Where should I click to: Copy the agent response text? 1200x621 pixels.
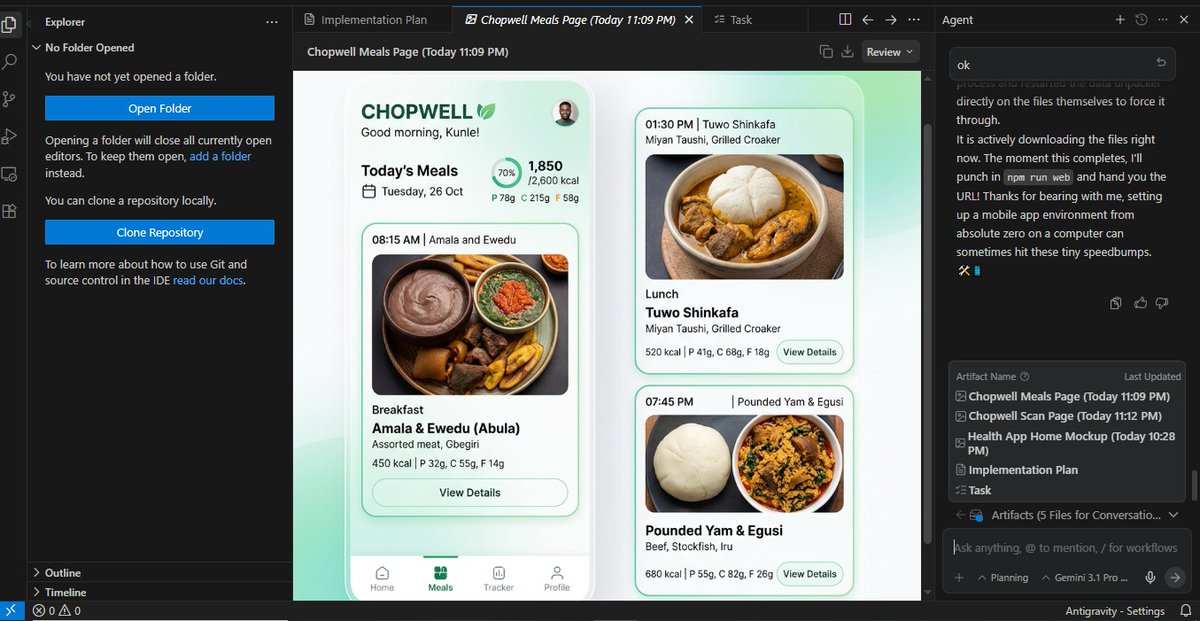tap(1115, 303)
